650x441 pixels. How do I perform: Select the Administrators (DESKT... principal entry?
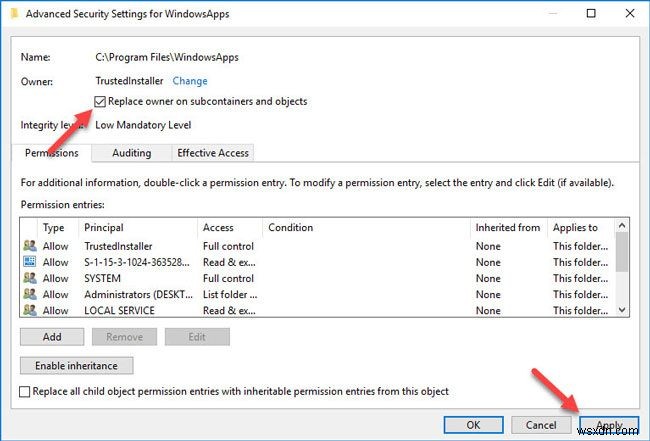[x=138, y=295]
